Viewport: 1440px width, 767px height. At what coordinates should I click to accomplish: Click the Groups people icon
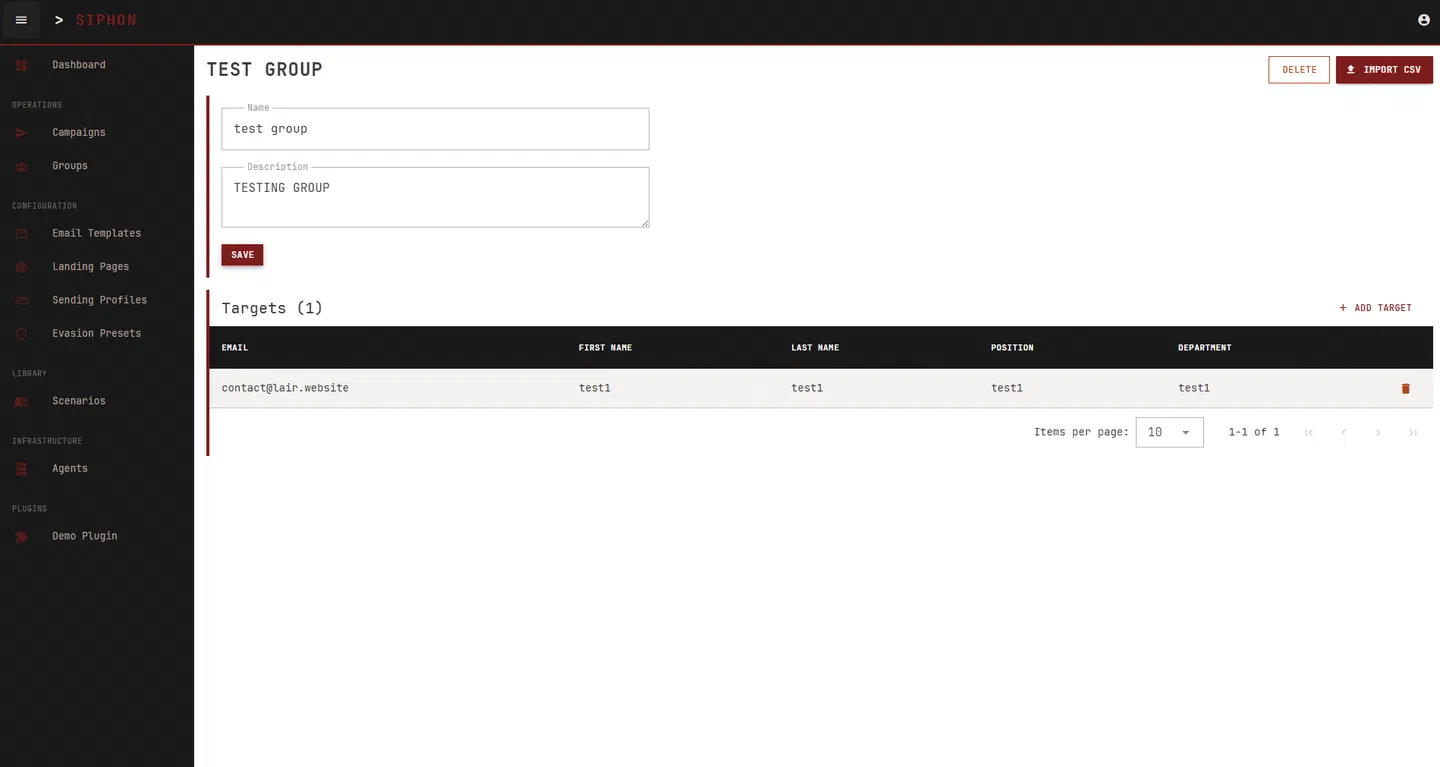coord(22,166)
